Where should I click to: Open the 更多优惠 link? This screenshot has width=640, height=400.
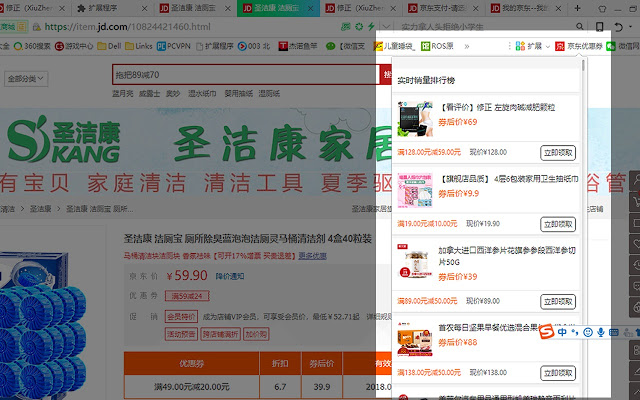[312, 256]
